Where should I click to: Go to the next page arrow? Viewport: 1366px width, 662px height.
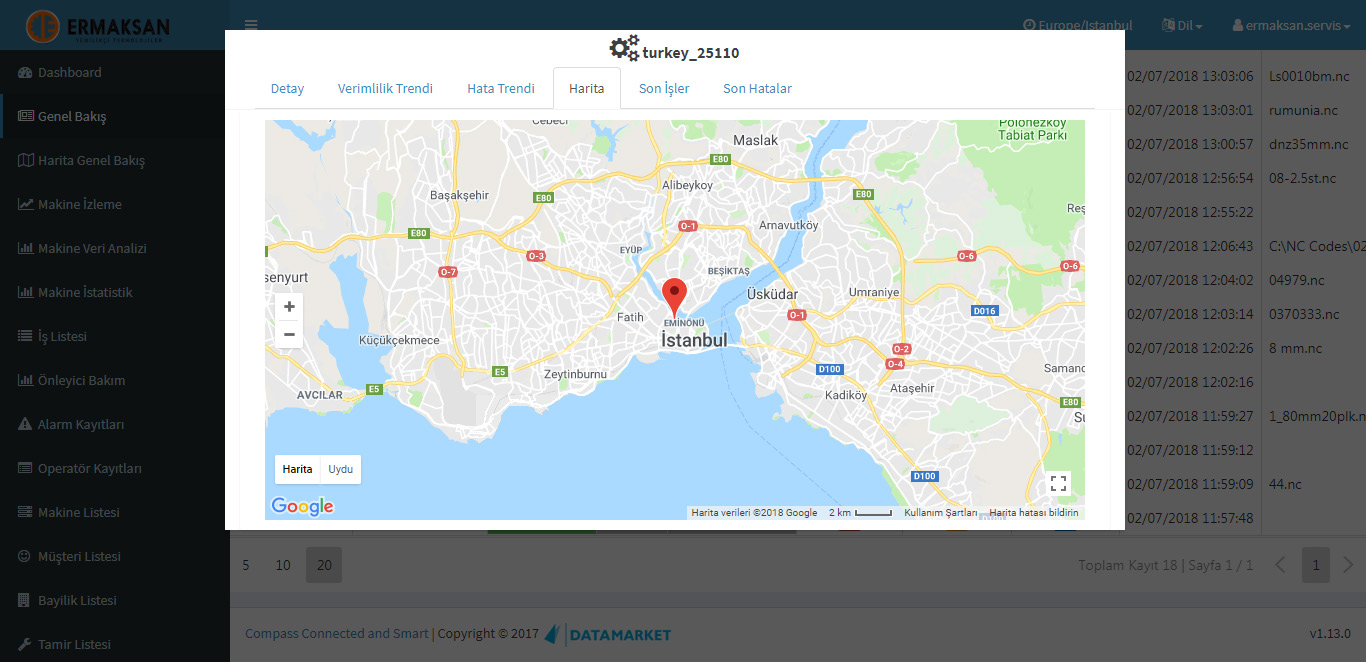1348,565
